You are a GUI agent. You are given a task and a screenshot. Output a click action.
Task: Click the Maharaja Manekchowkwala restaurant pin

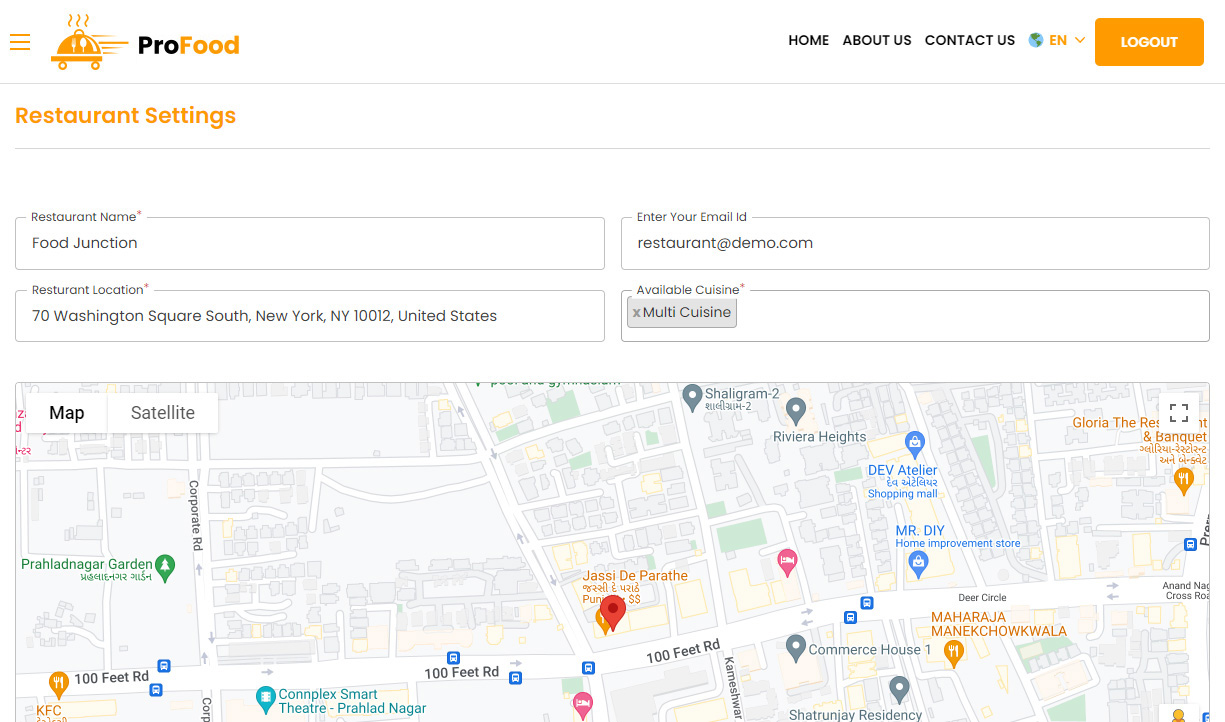tap(953, 653)
